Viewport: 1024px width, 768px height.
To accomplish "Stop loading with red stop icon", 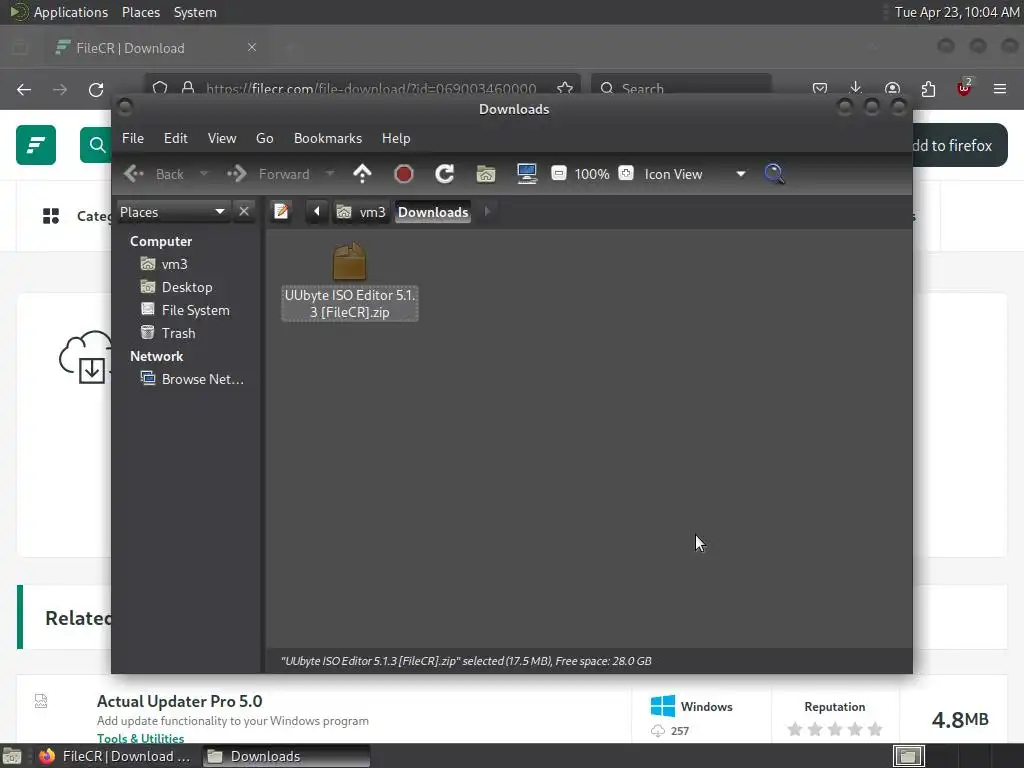I will pyautogui.click(x=404, y=174).
